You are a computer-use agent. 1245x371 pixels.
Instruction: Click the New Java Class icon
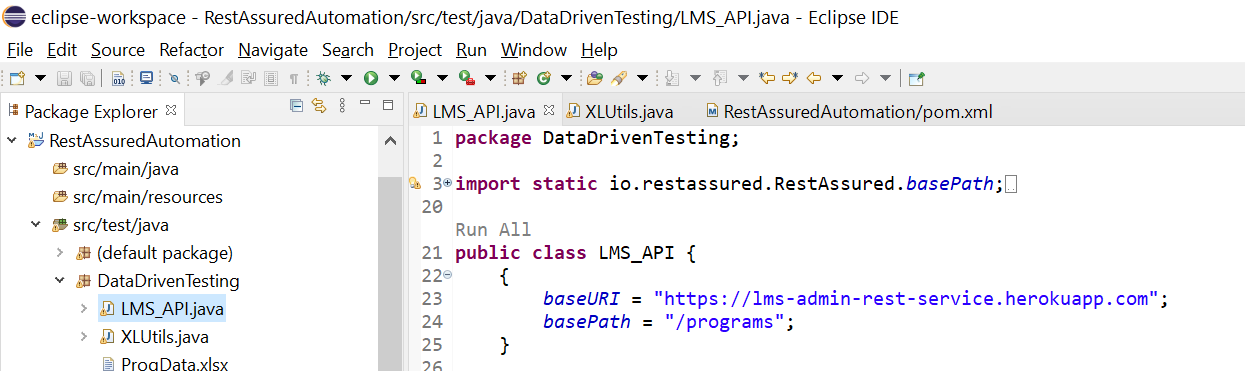(543, 78)
